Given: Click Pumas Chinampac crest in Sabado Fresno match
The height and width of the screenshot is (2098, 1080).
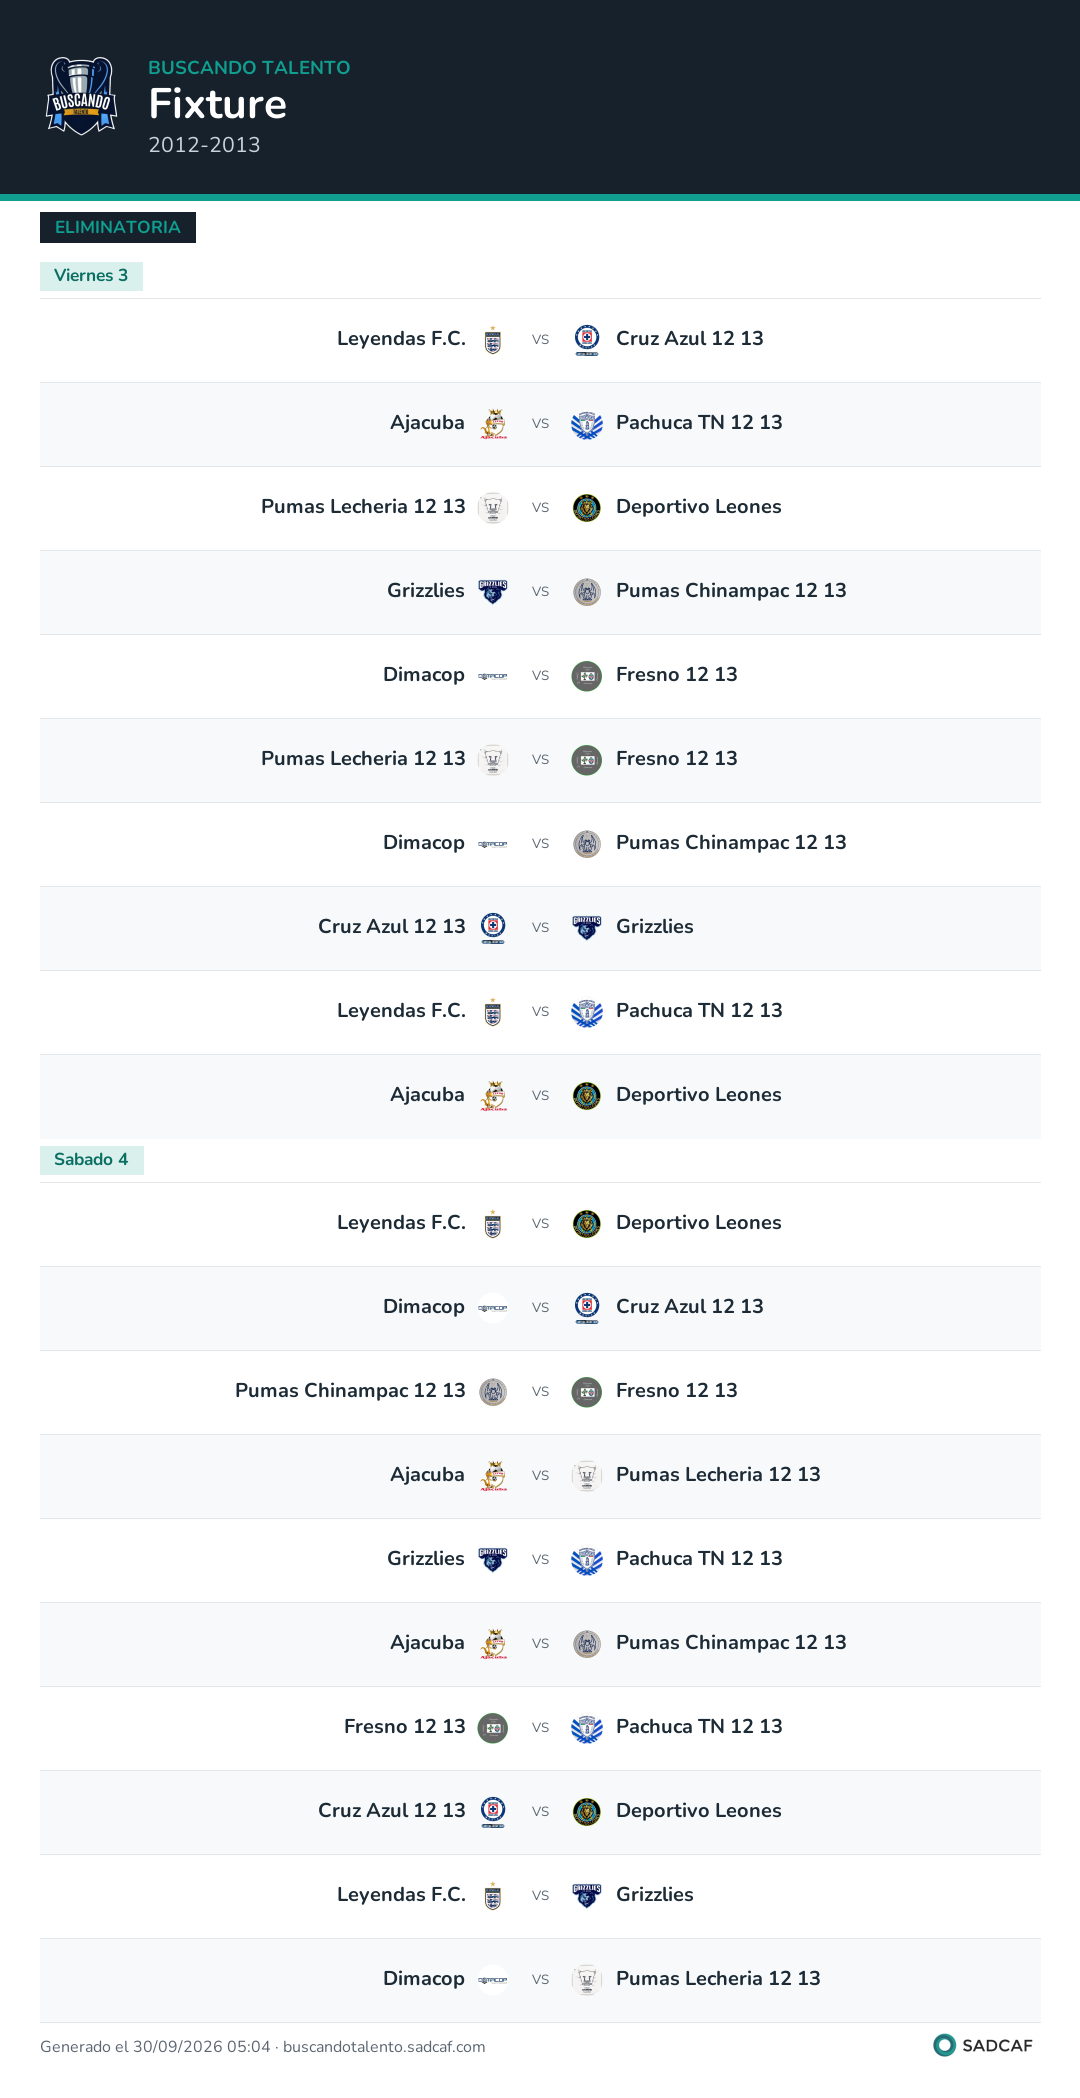Looking at the screenshot, I should point(493,1392).
